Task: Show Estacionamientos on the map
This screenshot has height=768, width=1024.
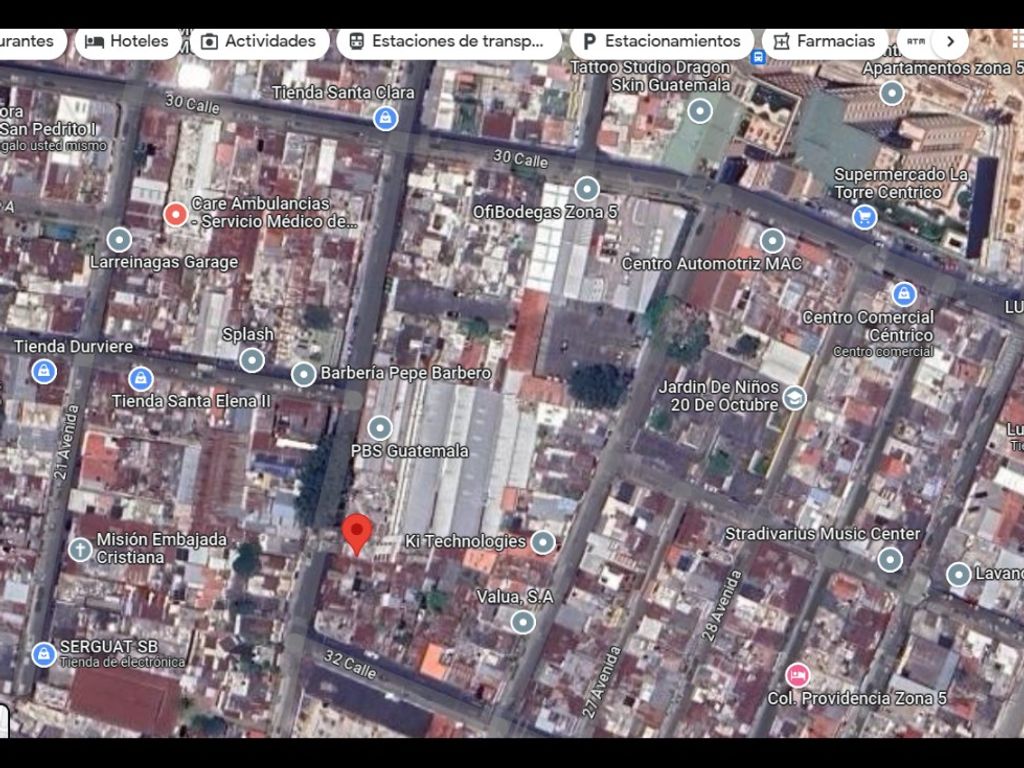Action: (x=661, y=42)
